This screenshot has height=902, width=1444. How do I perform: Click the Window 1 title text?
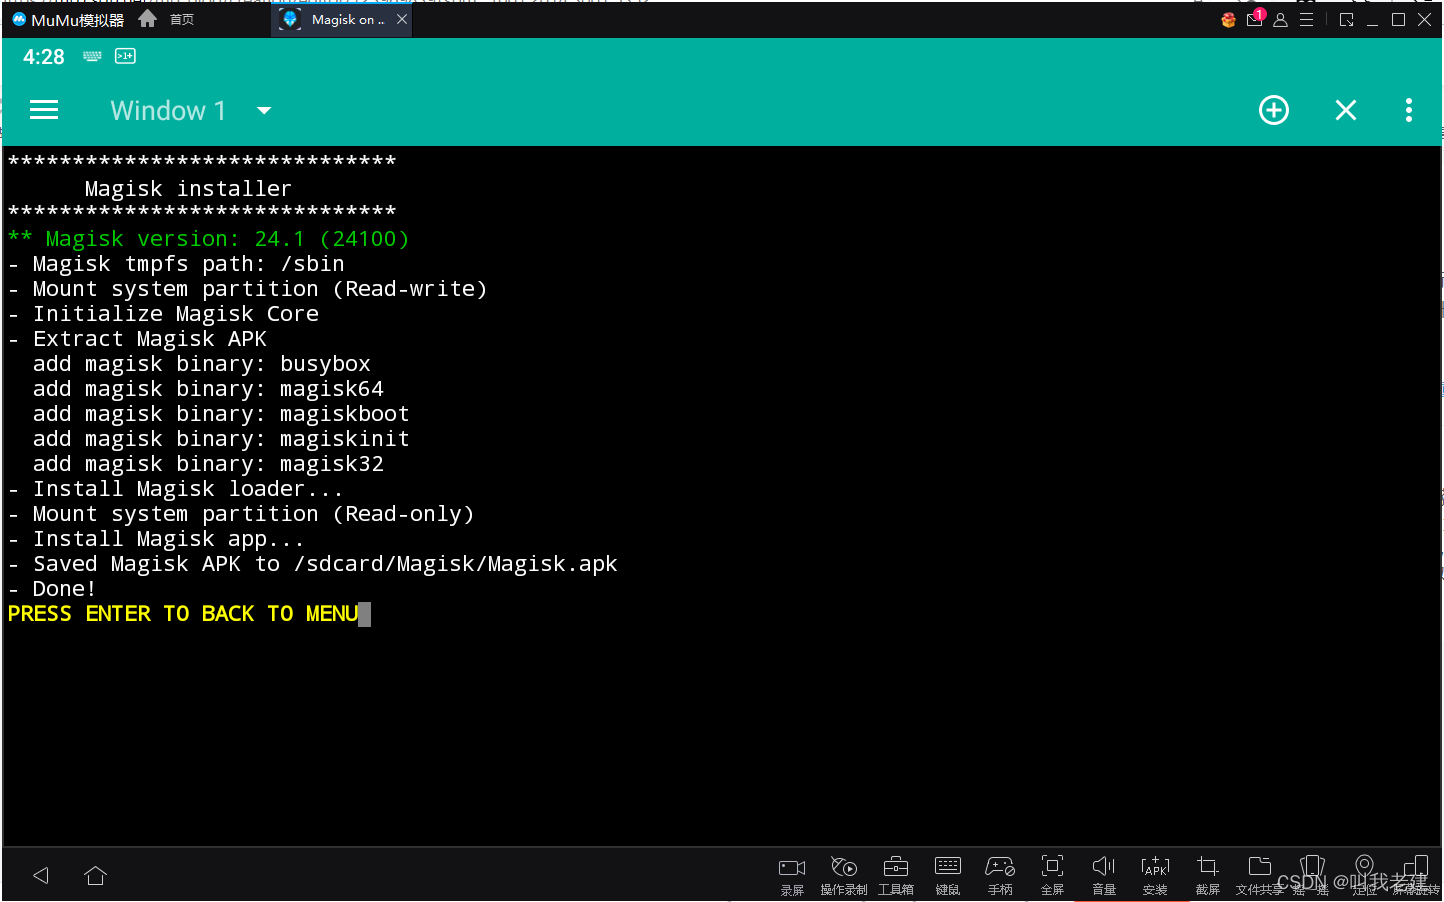coord(168,110)
